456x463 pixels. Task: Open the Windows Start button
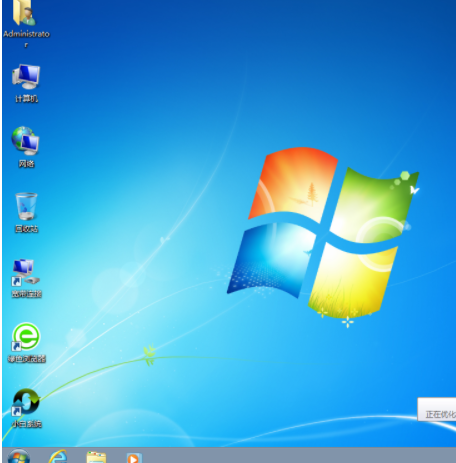pyautogui.click(x=18, y=456)
